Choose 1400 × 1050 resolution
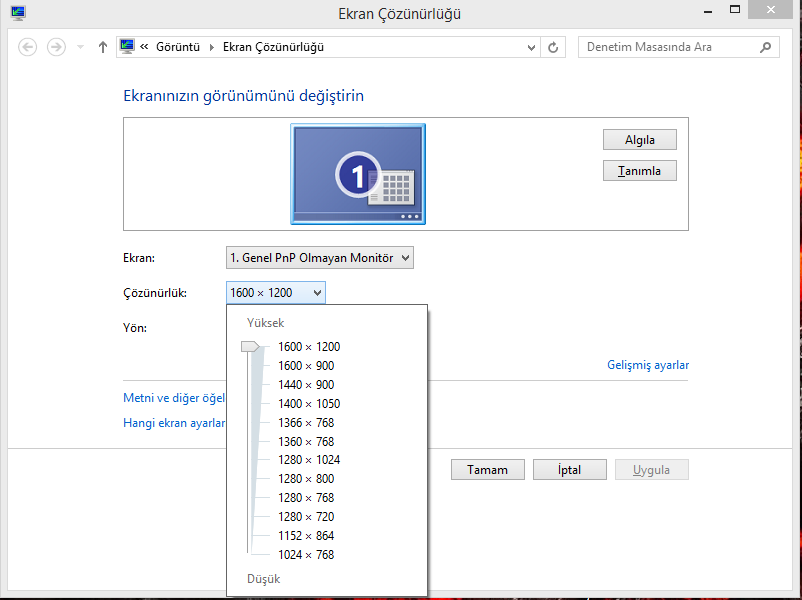This screenshot has width=802, height=600. click(309, 404)
